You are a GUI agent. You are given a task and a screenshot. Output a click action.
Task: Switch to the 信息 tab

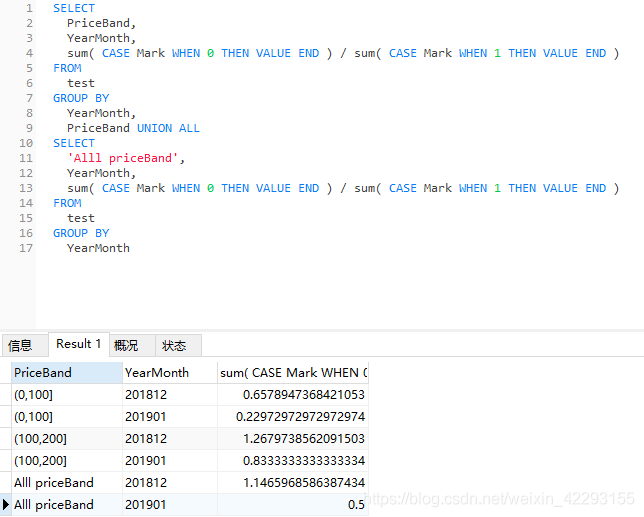click(21, 345)
